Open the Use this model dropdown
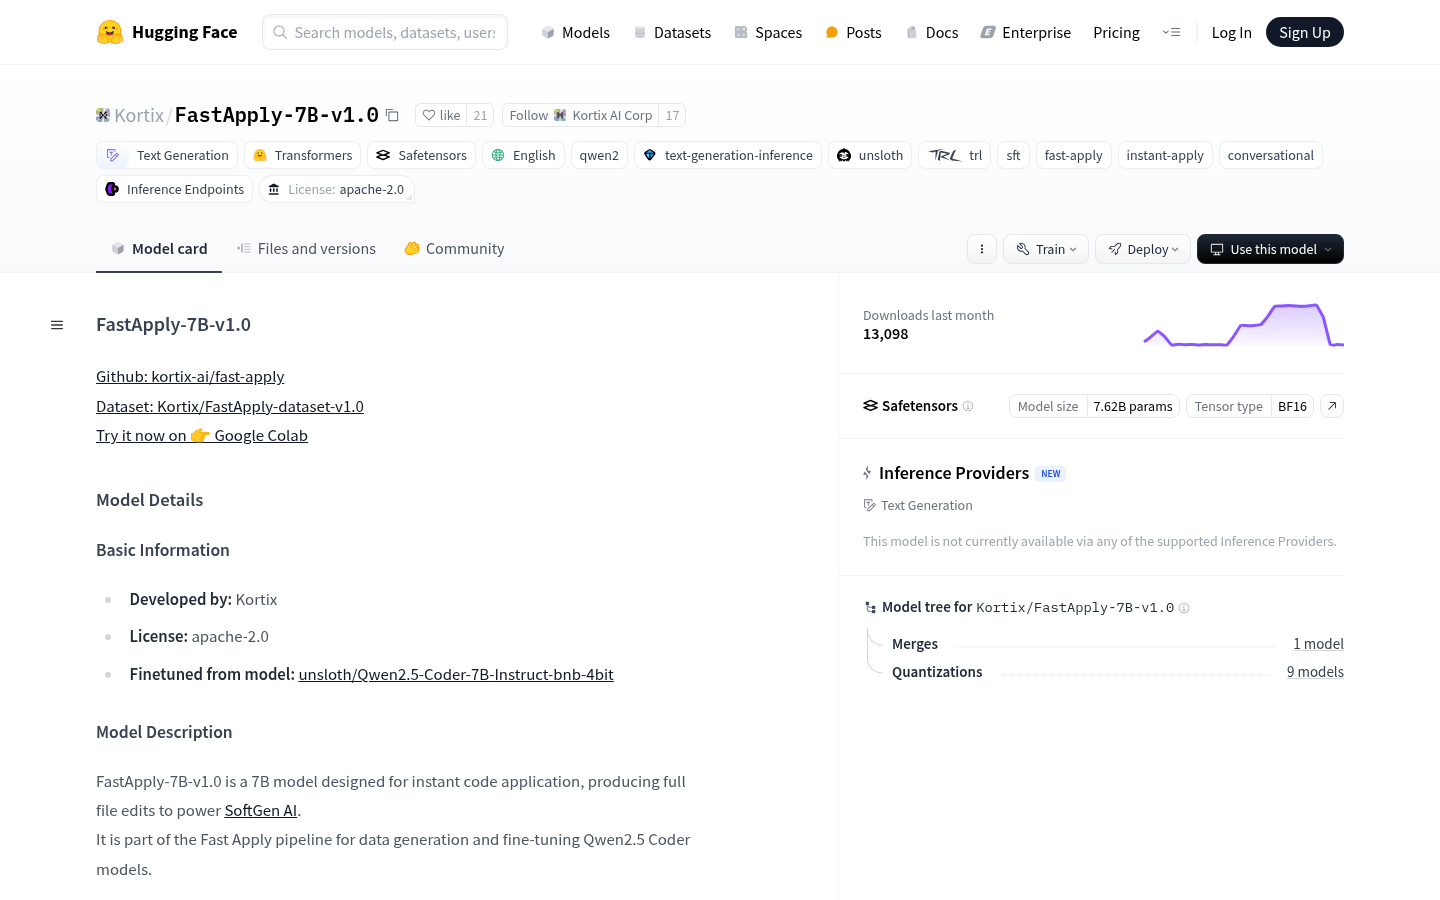This screenshot has width=1440, height=900. tap(1270, 249)
